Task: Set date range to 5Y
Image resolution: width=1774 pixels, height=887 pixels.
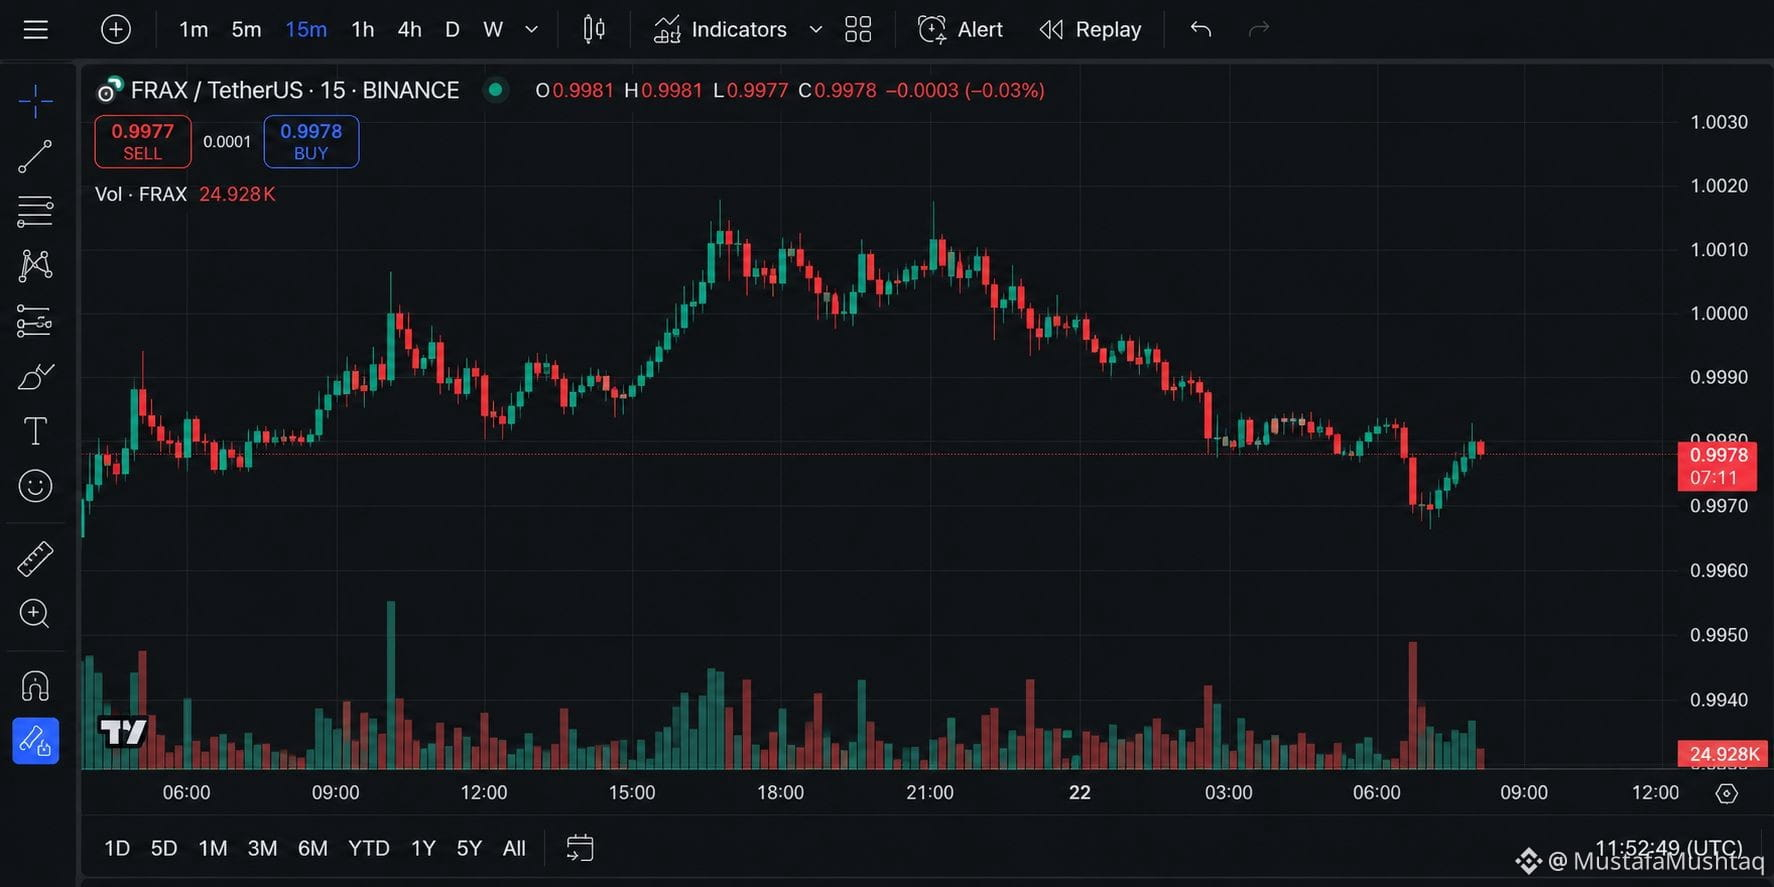Action: (x=469, y=848)
